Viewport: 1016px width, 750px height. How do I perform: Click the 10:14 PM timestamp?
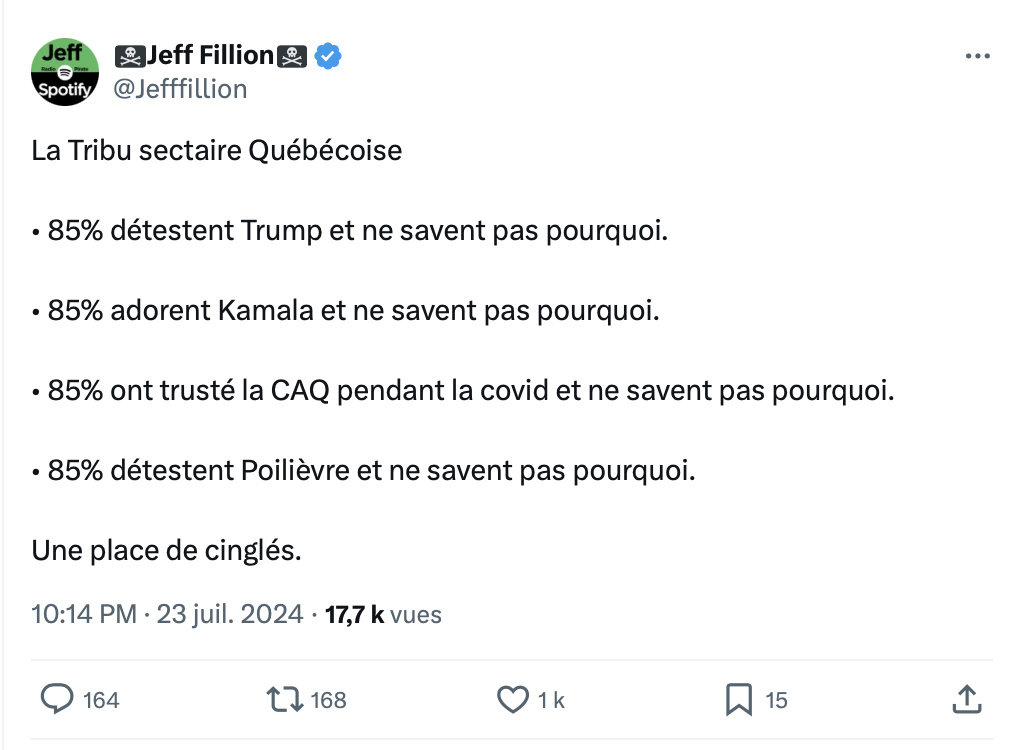click(84, 614)
